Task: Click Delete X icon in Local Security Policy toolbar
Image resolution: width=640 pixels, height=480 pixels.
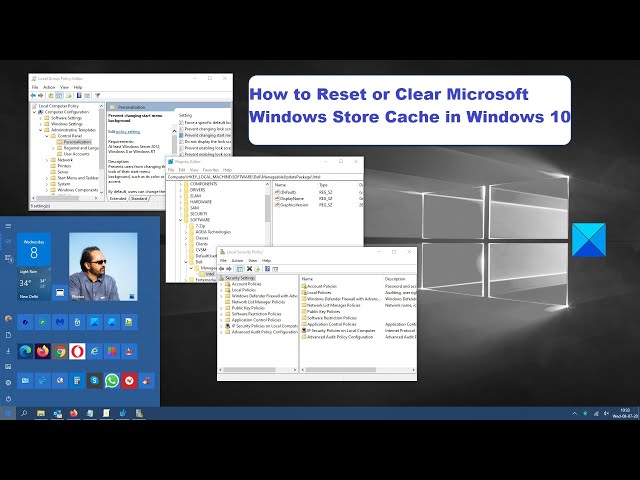Action: coord(249,269)
